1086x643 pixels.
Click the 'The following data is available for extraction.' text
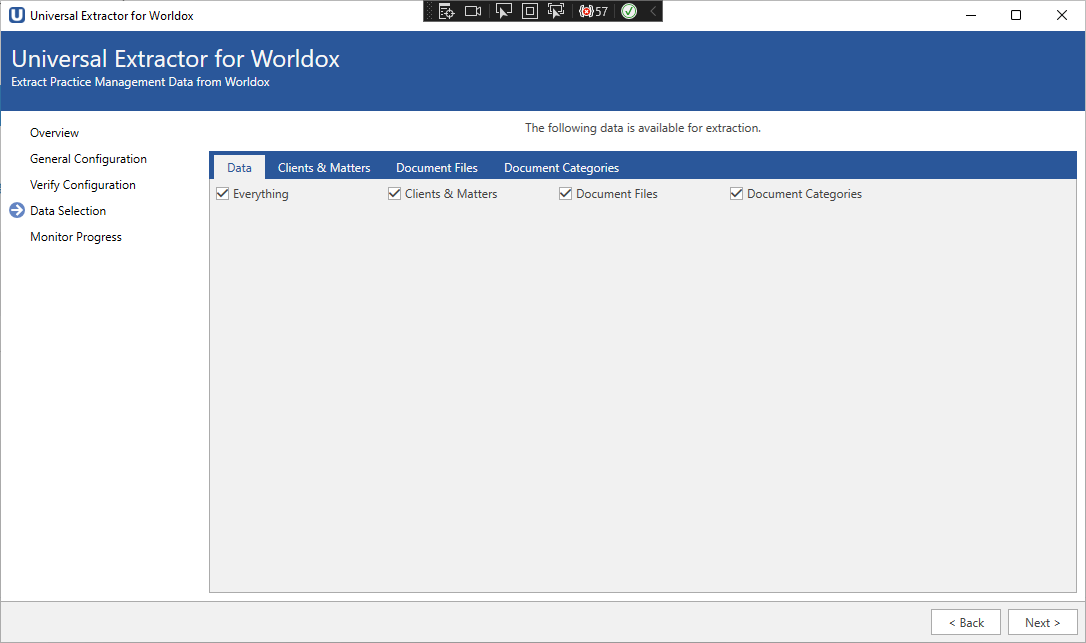click(x=643, y=127)
